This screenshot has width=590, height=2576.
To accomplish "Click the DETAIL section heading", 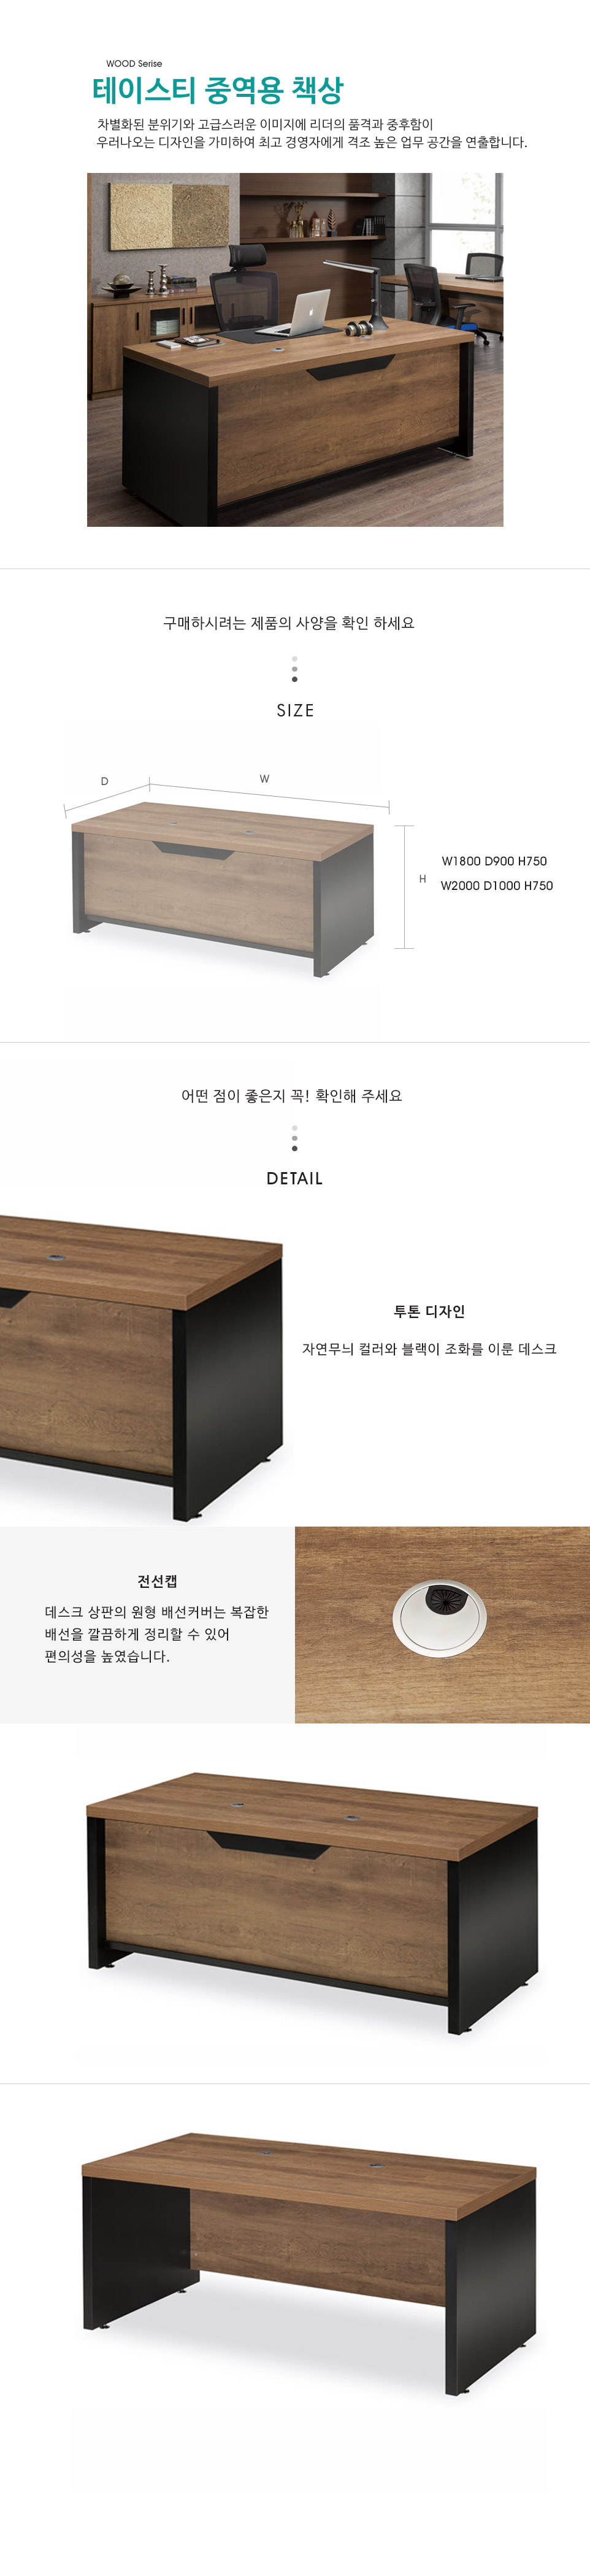I will coord(294,1178).
